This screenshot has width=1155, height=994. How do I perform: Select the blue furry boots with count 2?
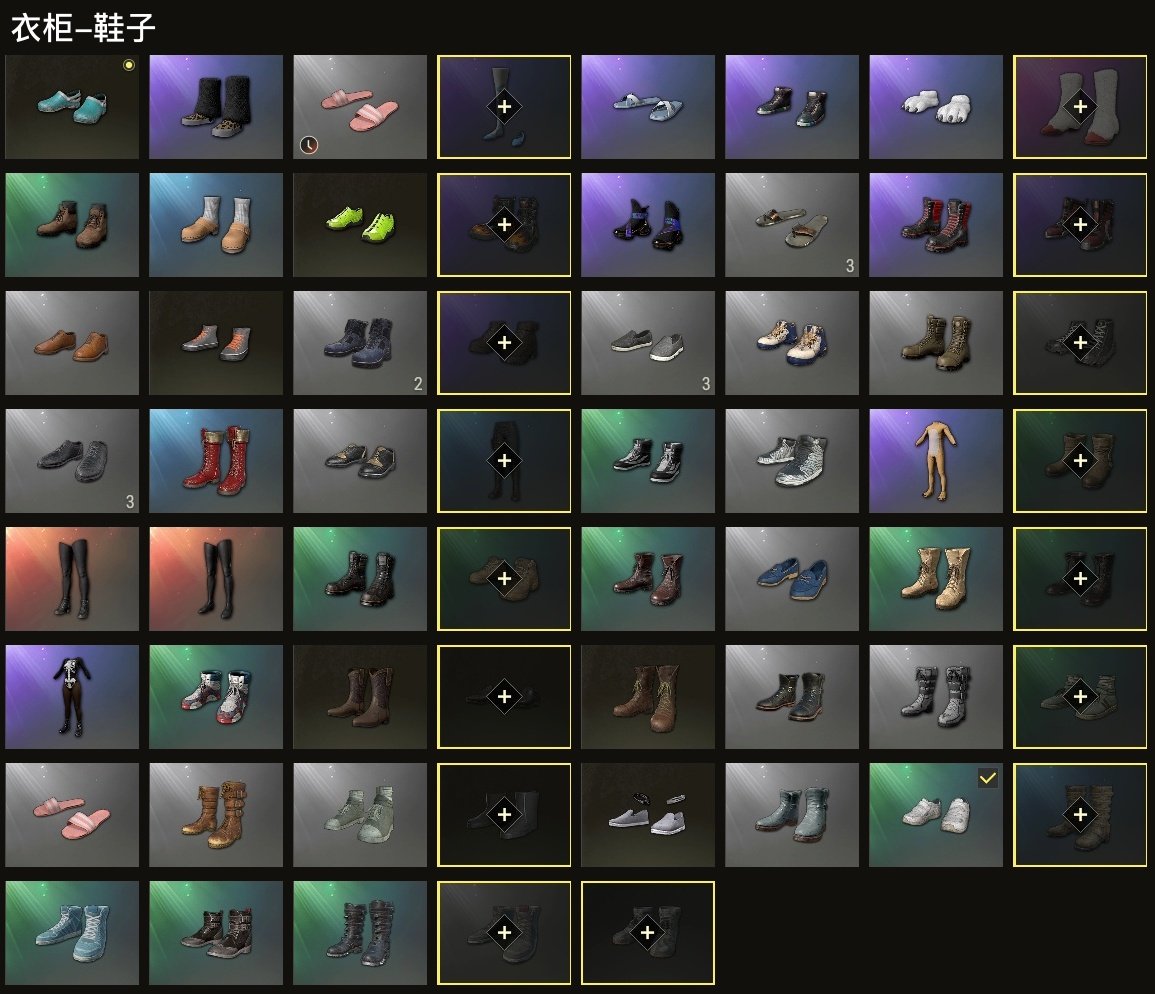[359, 343]
